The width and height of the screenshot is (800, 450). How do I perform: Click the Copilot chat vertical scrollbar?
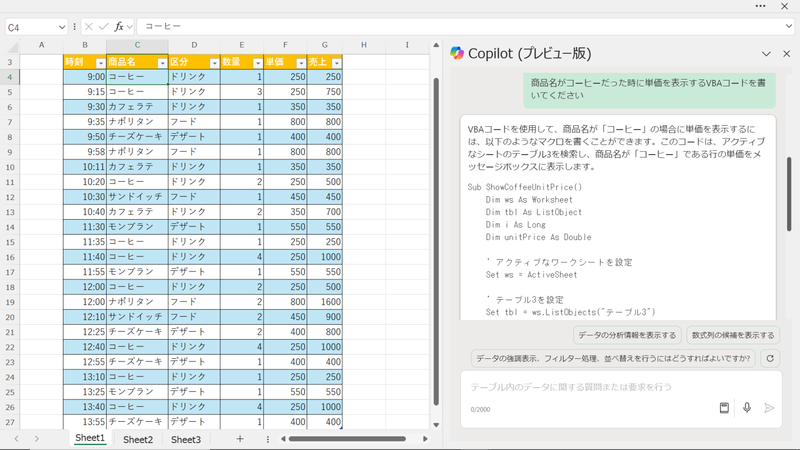789,194
